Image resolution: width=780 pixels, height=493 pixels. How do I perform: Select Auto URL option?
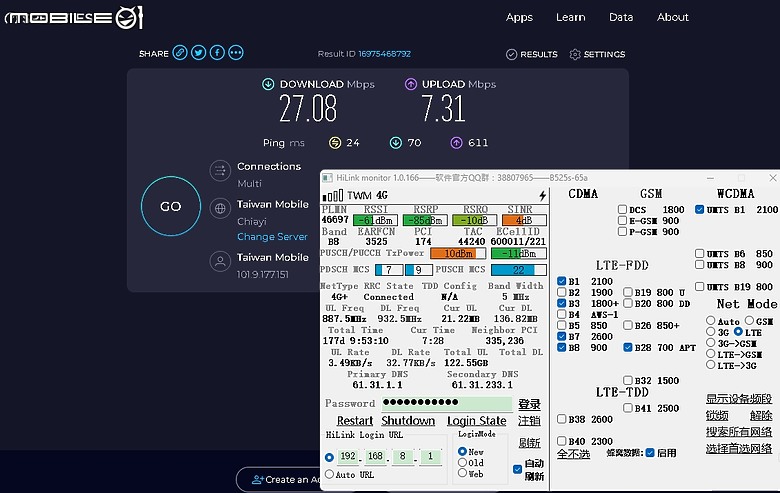pyautogui.click(x=329, y=474)
